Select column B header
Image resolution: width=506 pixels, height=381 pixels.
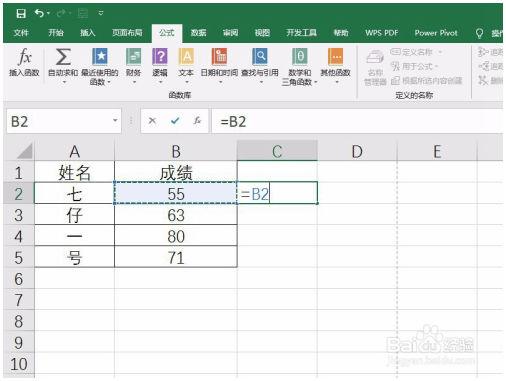coord(176,151)
